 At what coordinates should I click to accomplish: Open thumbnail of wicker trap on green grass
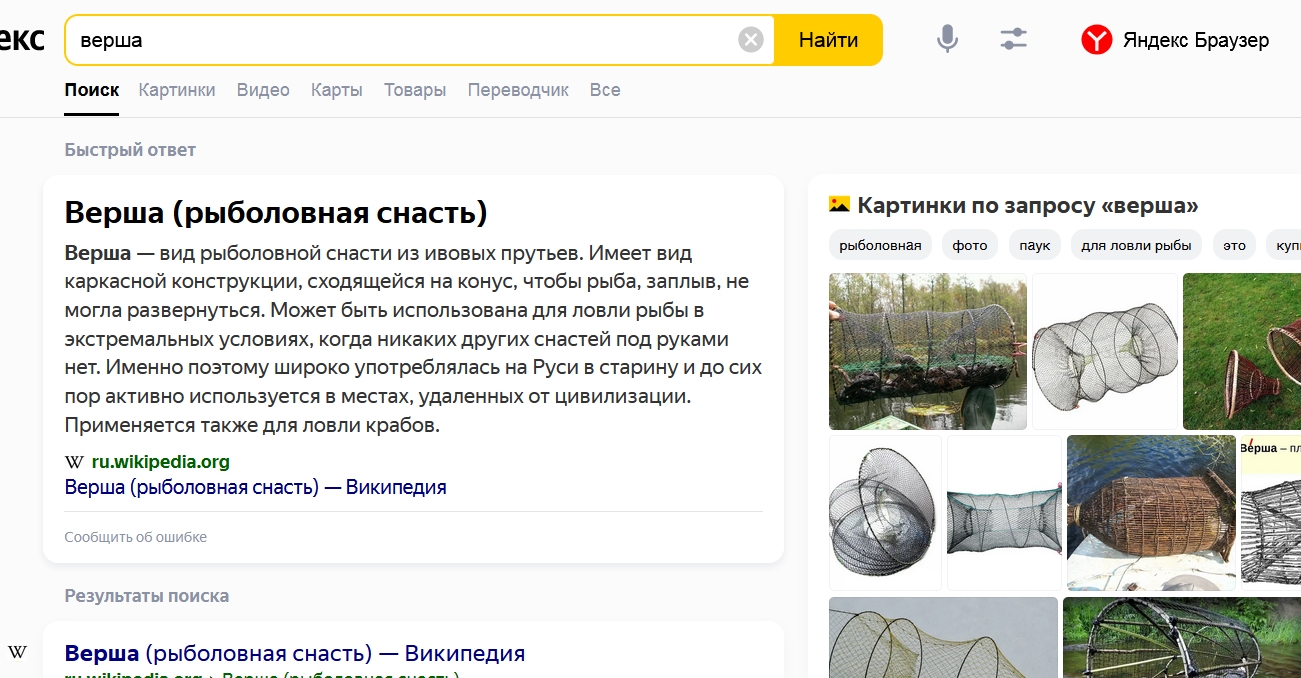[1242, 351]
